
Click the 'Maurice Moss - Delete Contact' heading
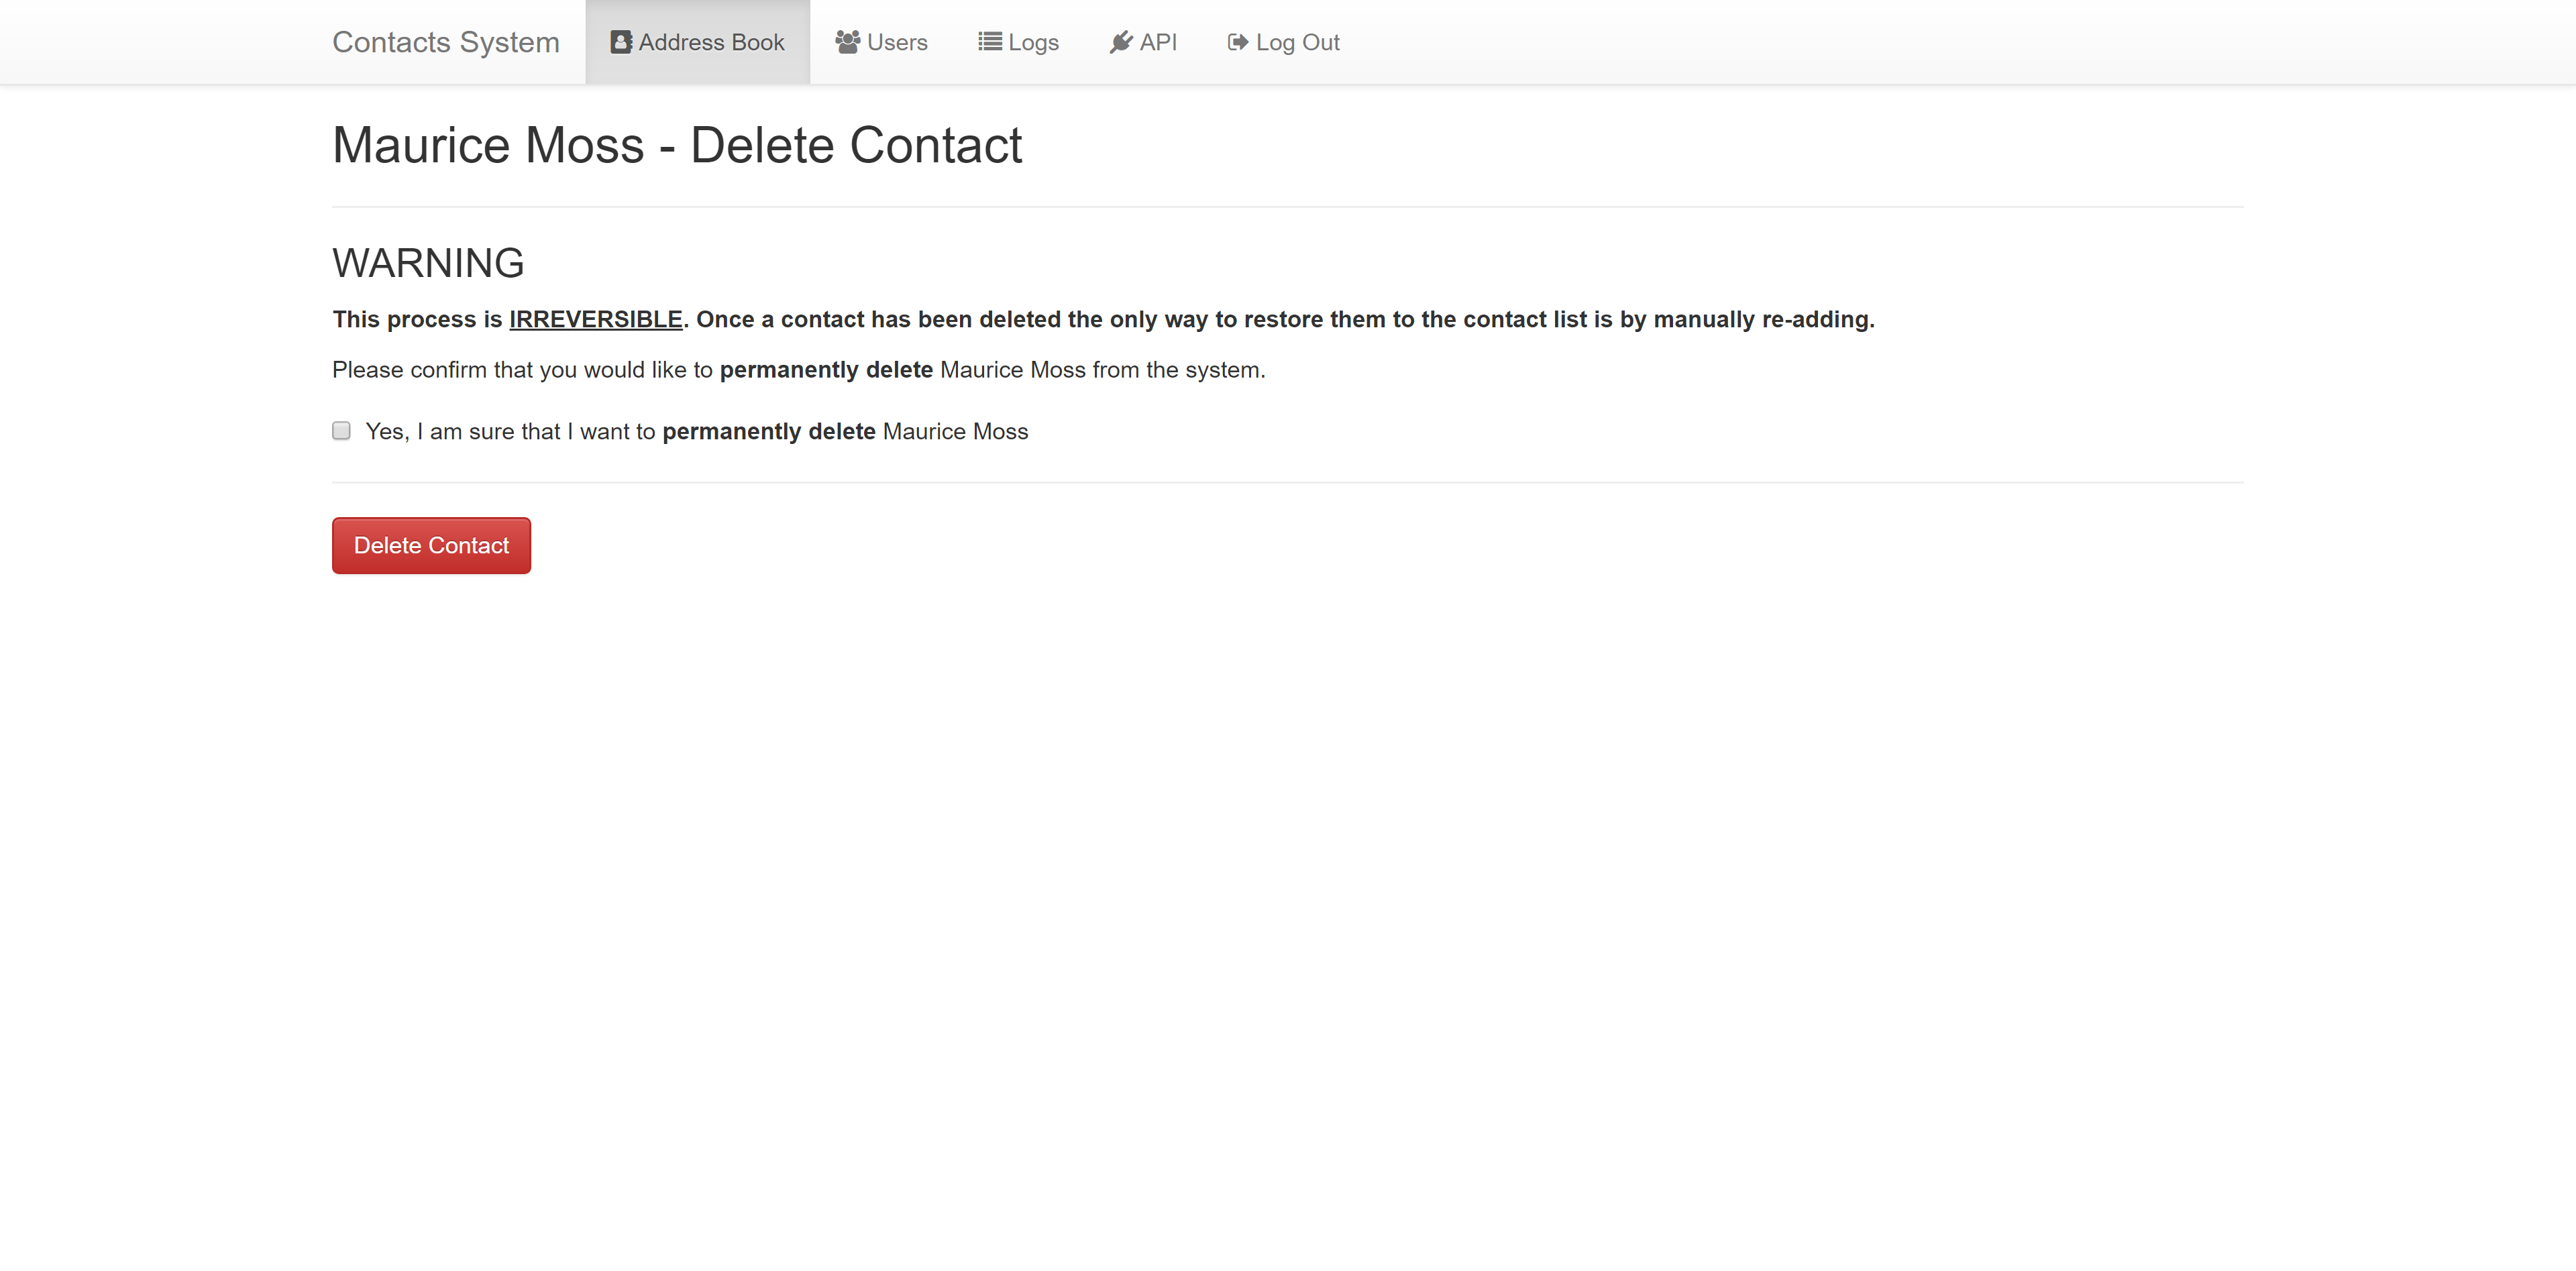[x=677, y=145]
